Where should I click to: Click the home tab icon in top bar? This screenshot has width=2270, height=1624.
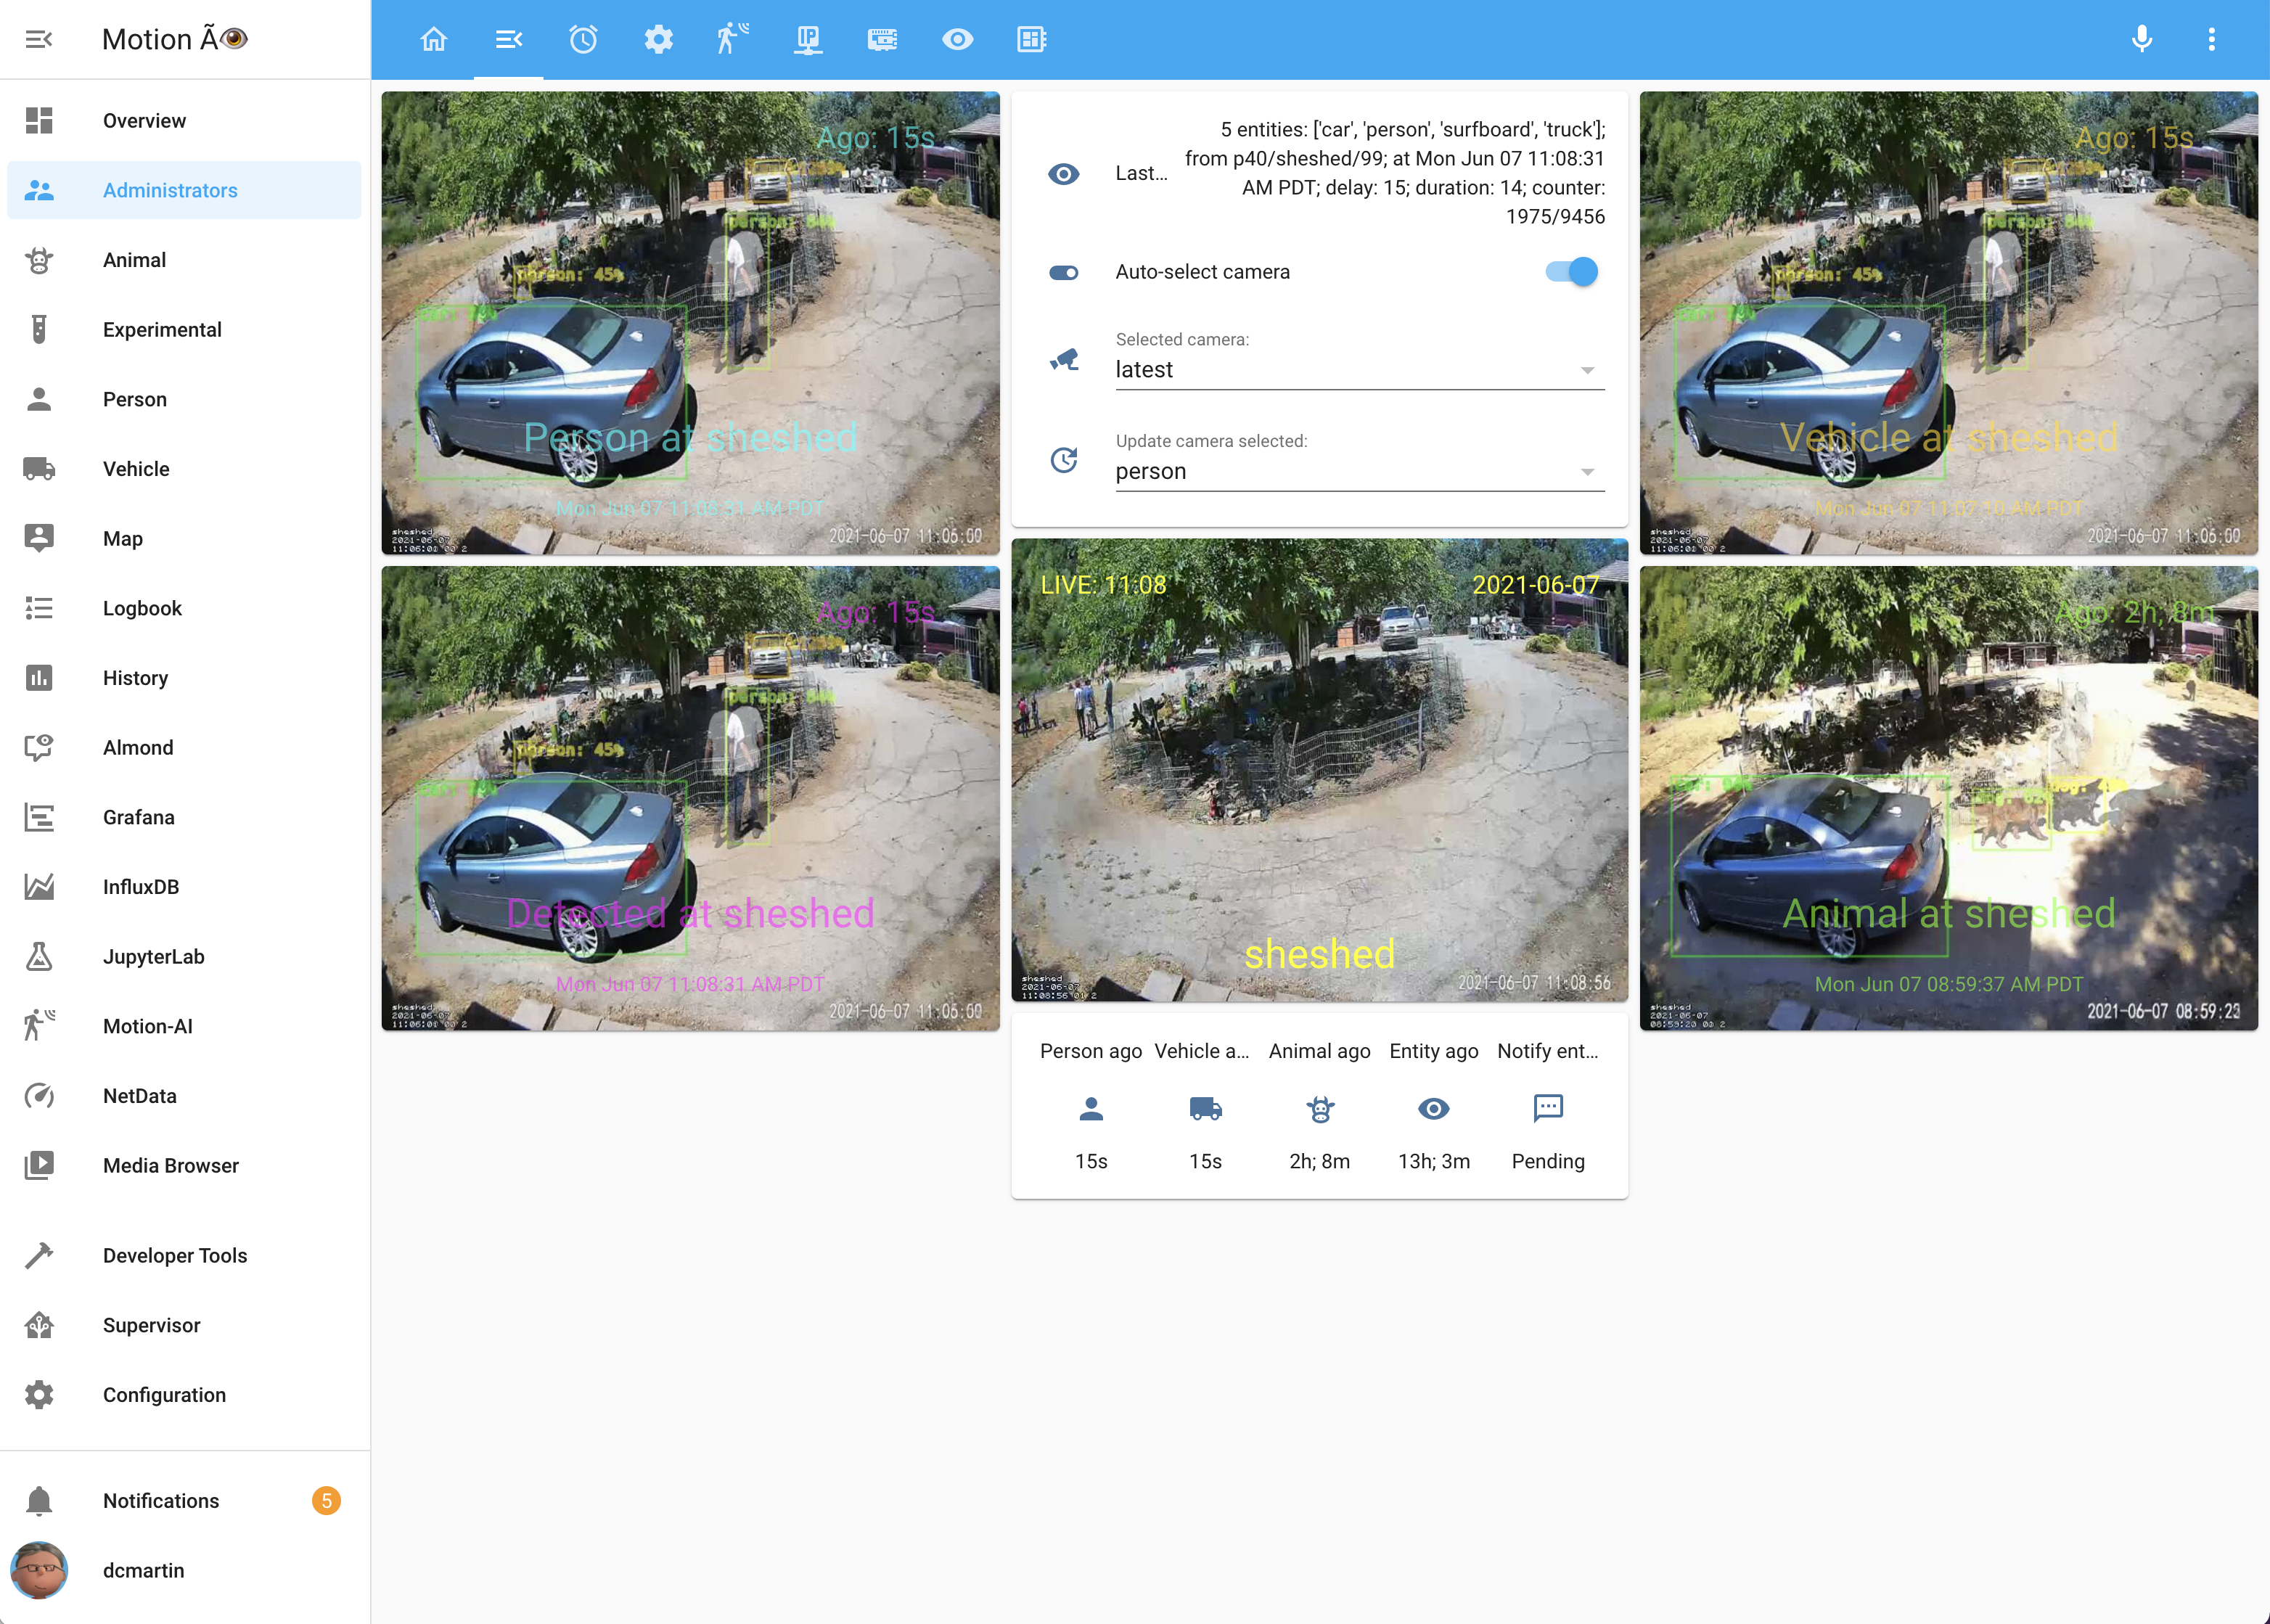tap(433, 39)
